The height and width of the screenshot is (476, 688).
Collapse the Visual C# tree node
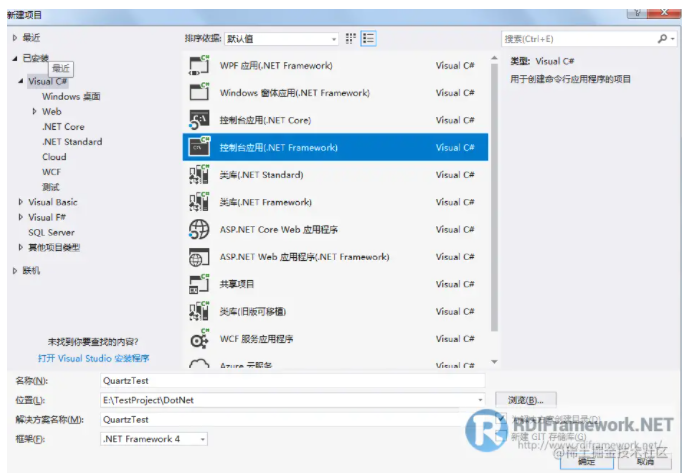tap(21, 81)
